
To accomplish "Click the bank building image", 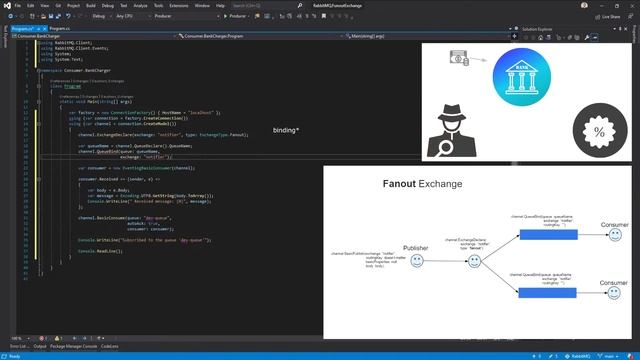I will click(522, 77).
